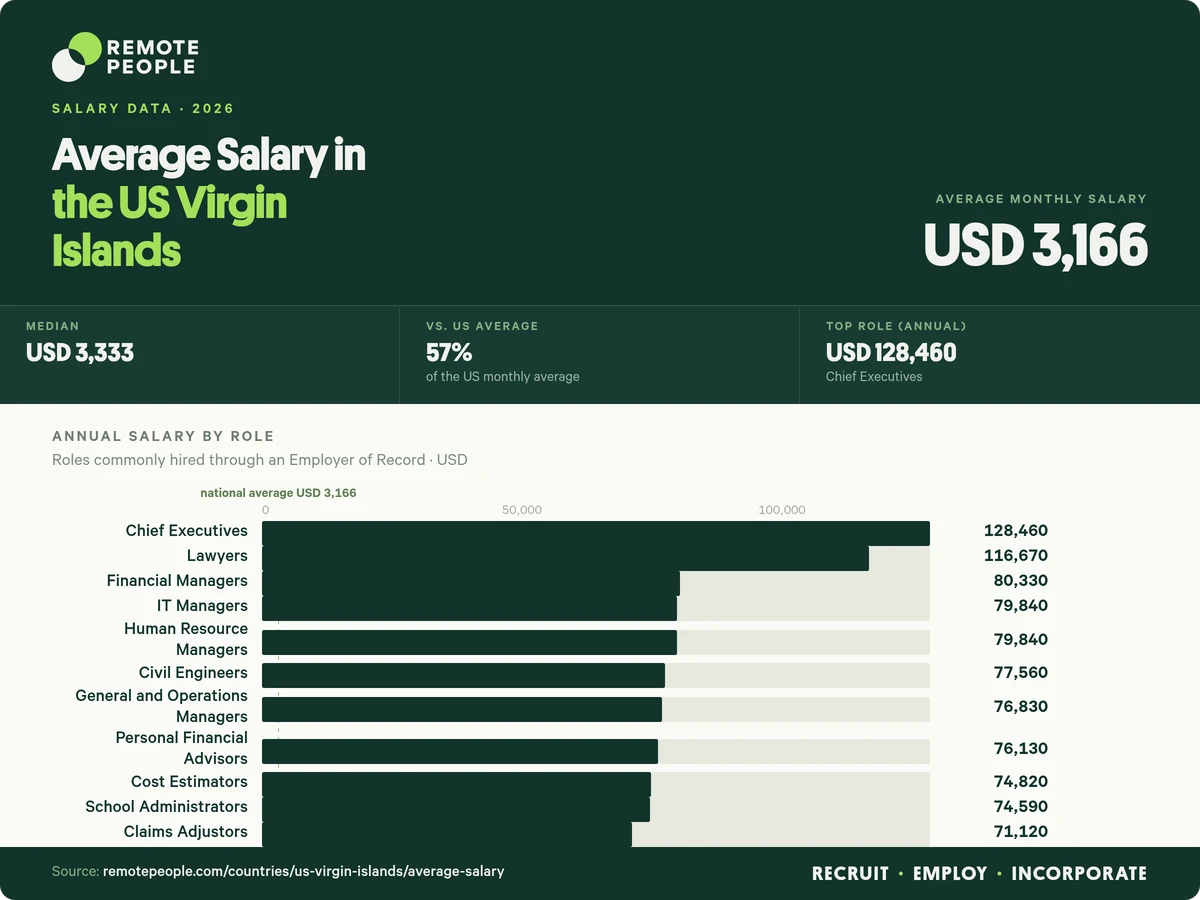This screenshot has height=900, width=1200.
Task: Click the 'School Administrators' row label
Action: (x=166, y=807)
